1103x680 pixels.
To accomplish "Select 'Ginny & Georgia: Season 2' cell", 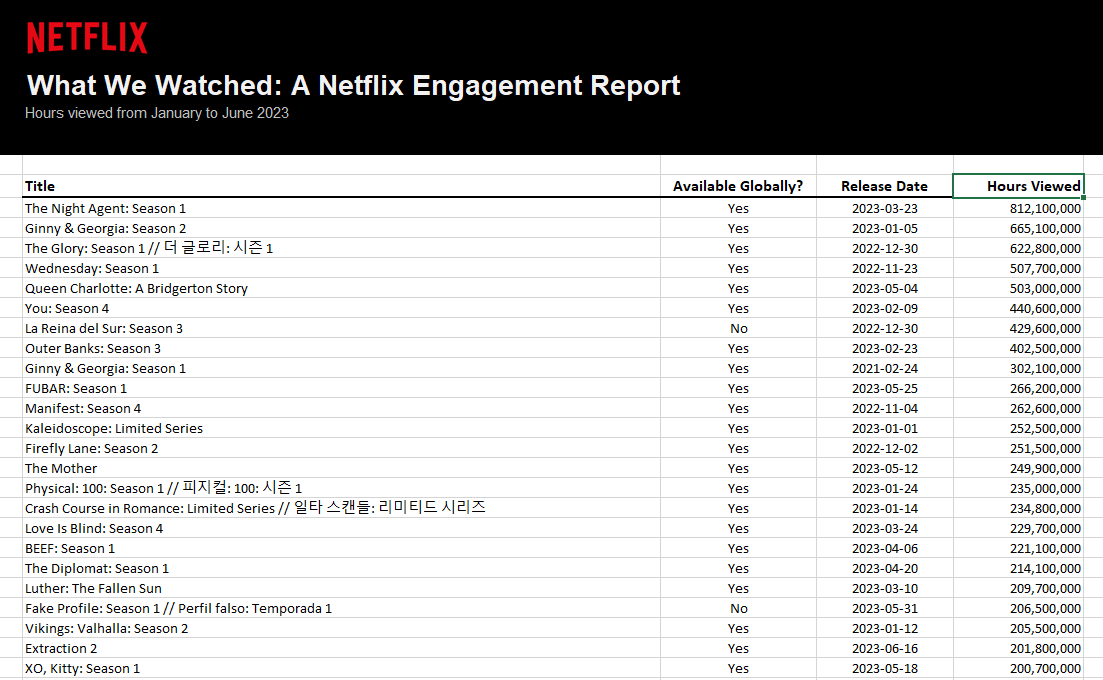I will point(341,229).
